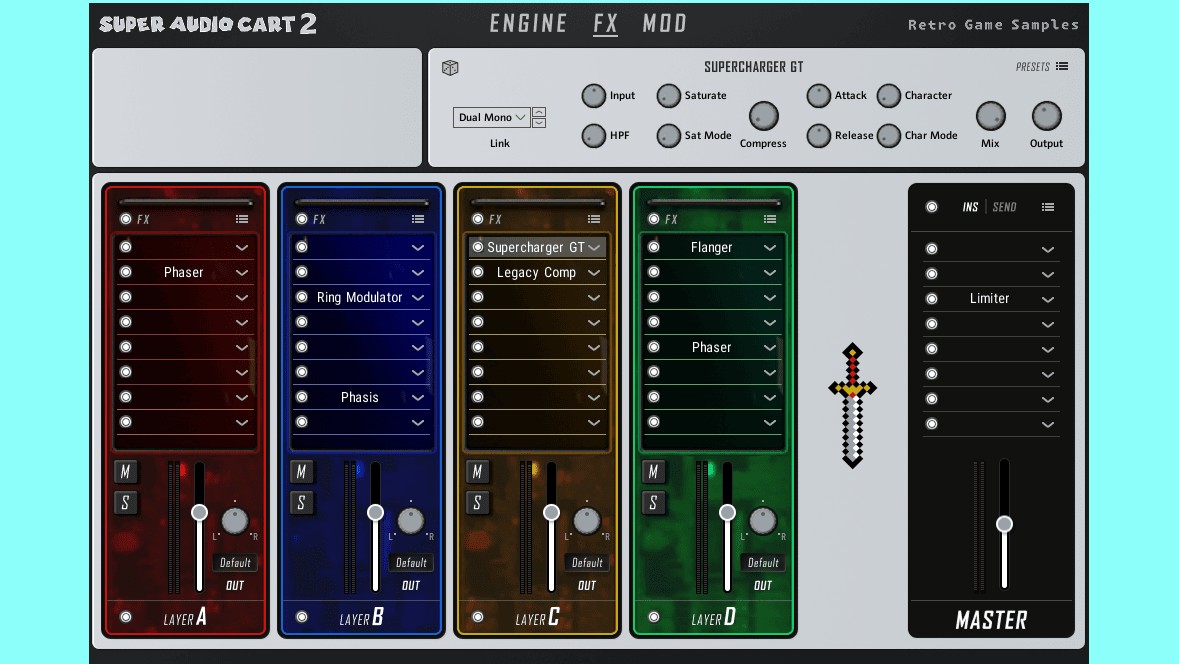Click Default output button on Layer A
The image size is (1179, 664).
235,562
